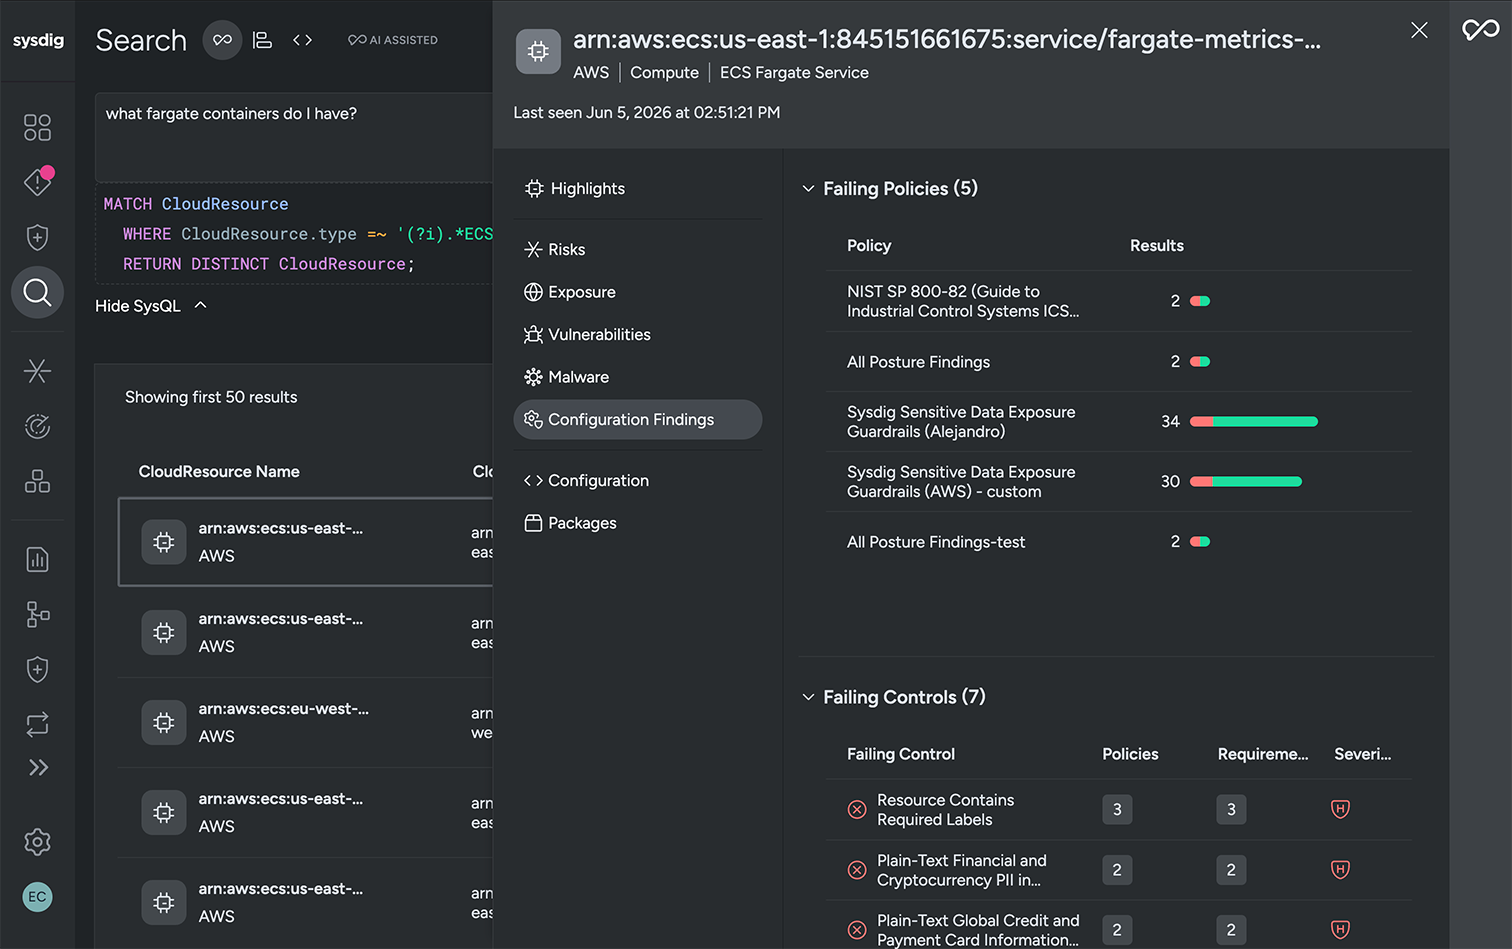Click the failed X icon for Required Labels
Viewport: 1512px width, 949px height.
[x=857, y=810]
